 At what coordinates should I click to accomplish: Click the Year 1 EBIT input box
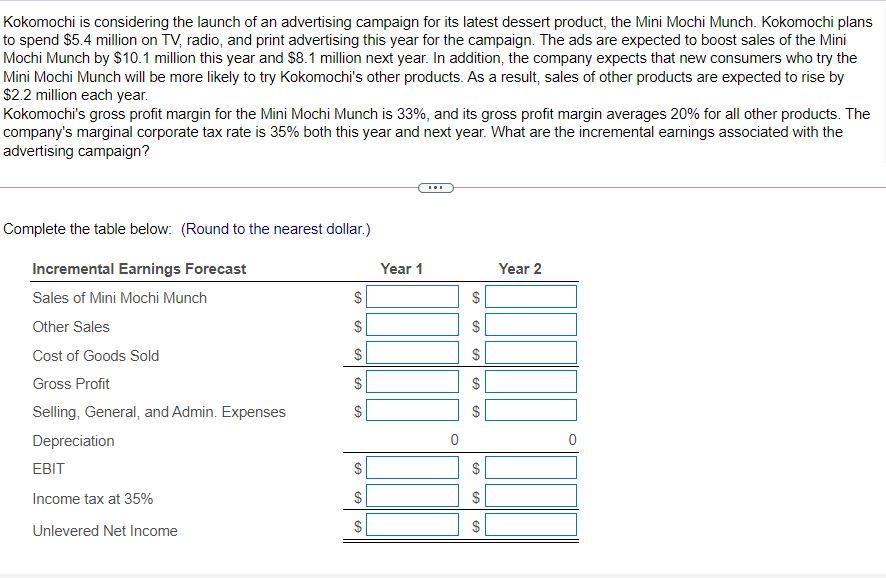tap(410, 466)
